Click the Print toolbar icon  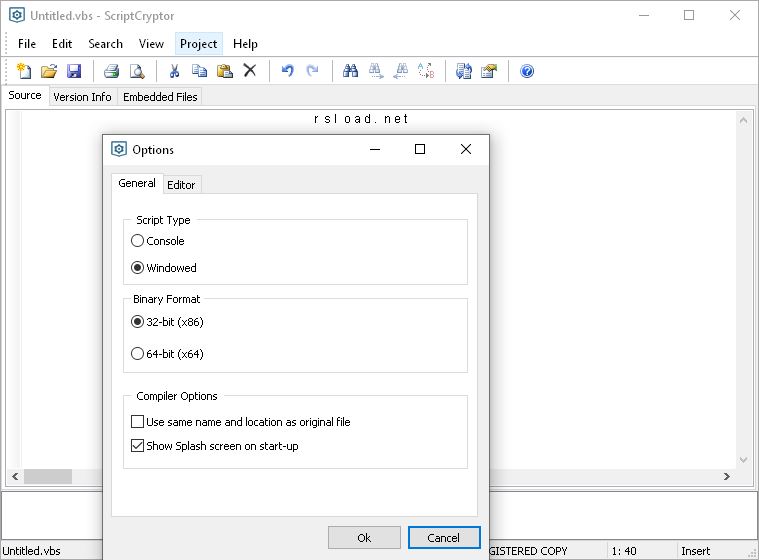tap(112, 71)
